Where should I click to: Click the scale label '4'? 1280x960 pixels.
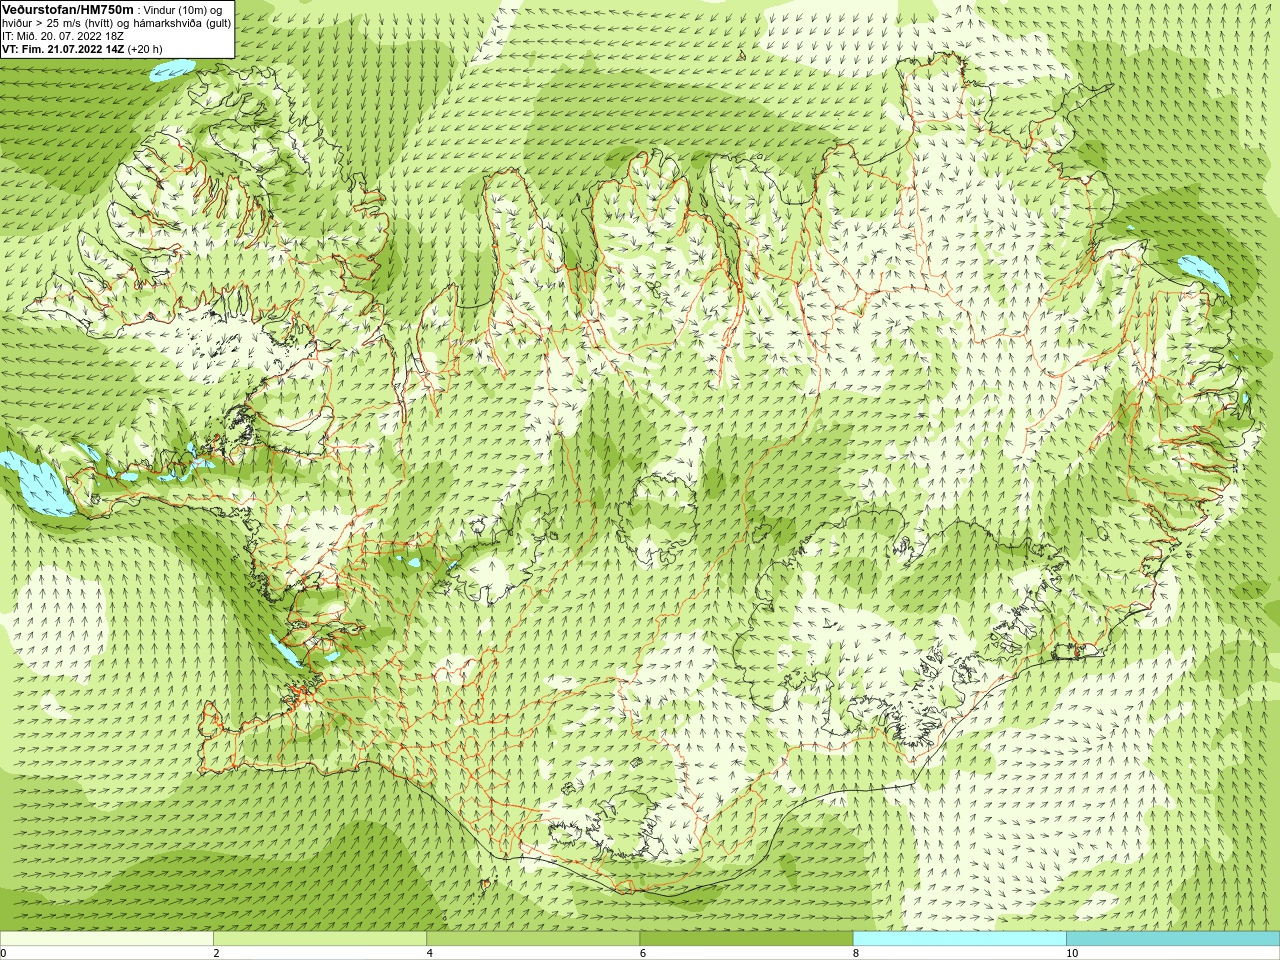coord(430,953)
